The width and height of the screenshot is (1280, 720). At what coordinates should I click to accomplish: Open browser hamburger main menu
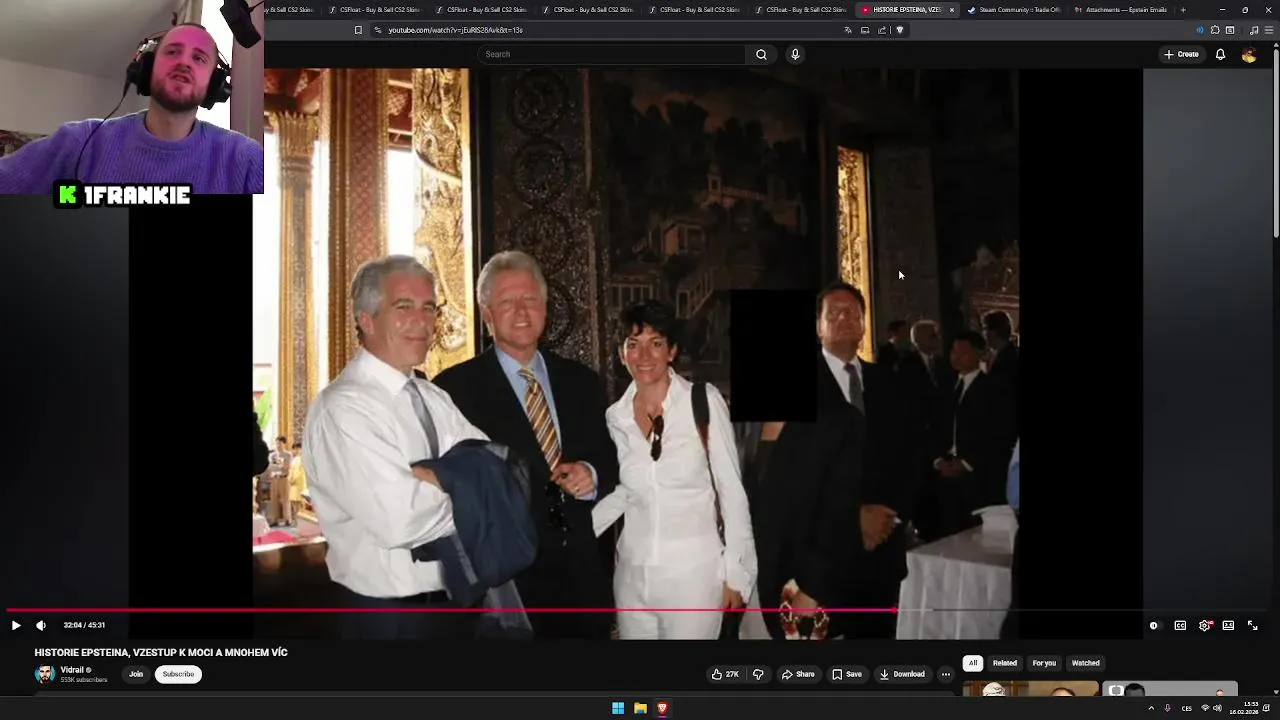click(x=1268, y=30)
